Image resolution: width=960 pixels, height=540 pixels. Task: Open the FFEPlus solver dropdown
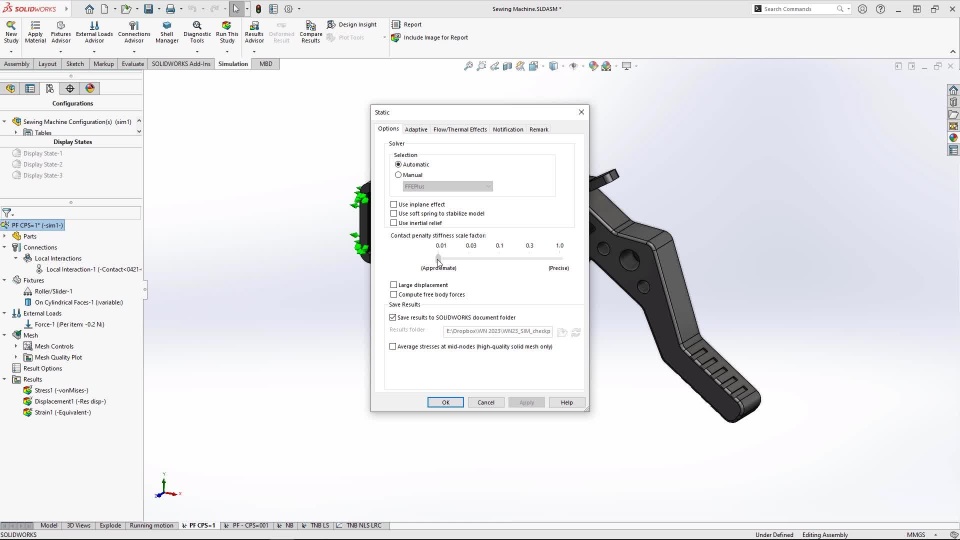tap(448, 186)
